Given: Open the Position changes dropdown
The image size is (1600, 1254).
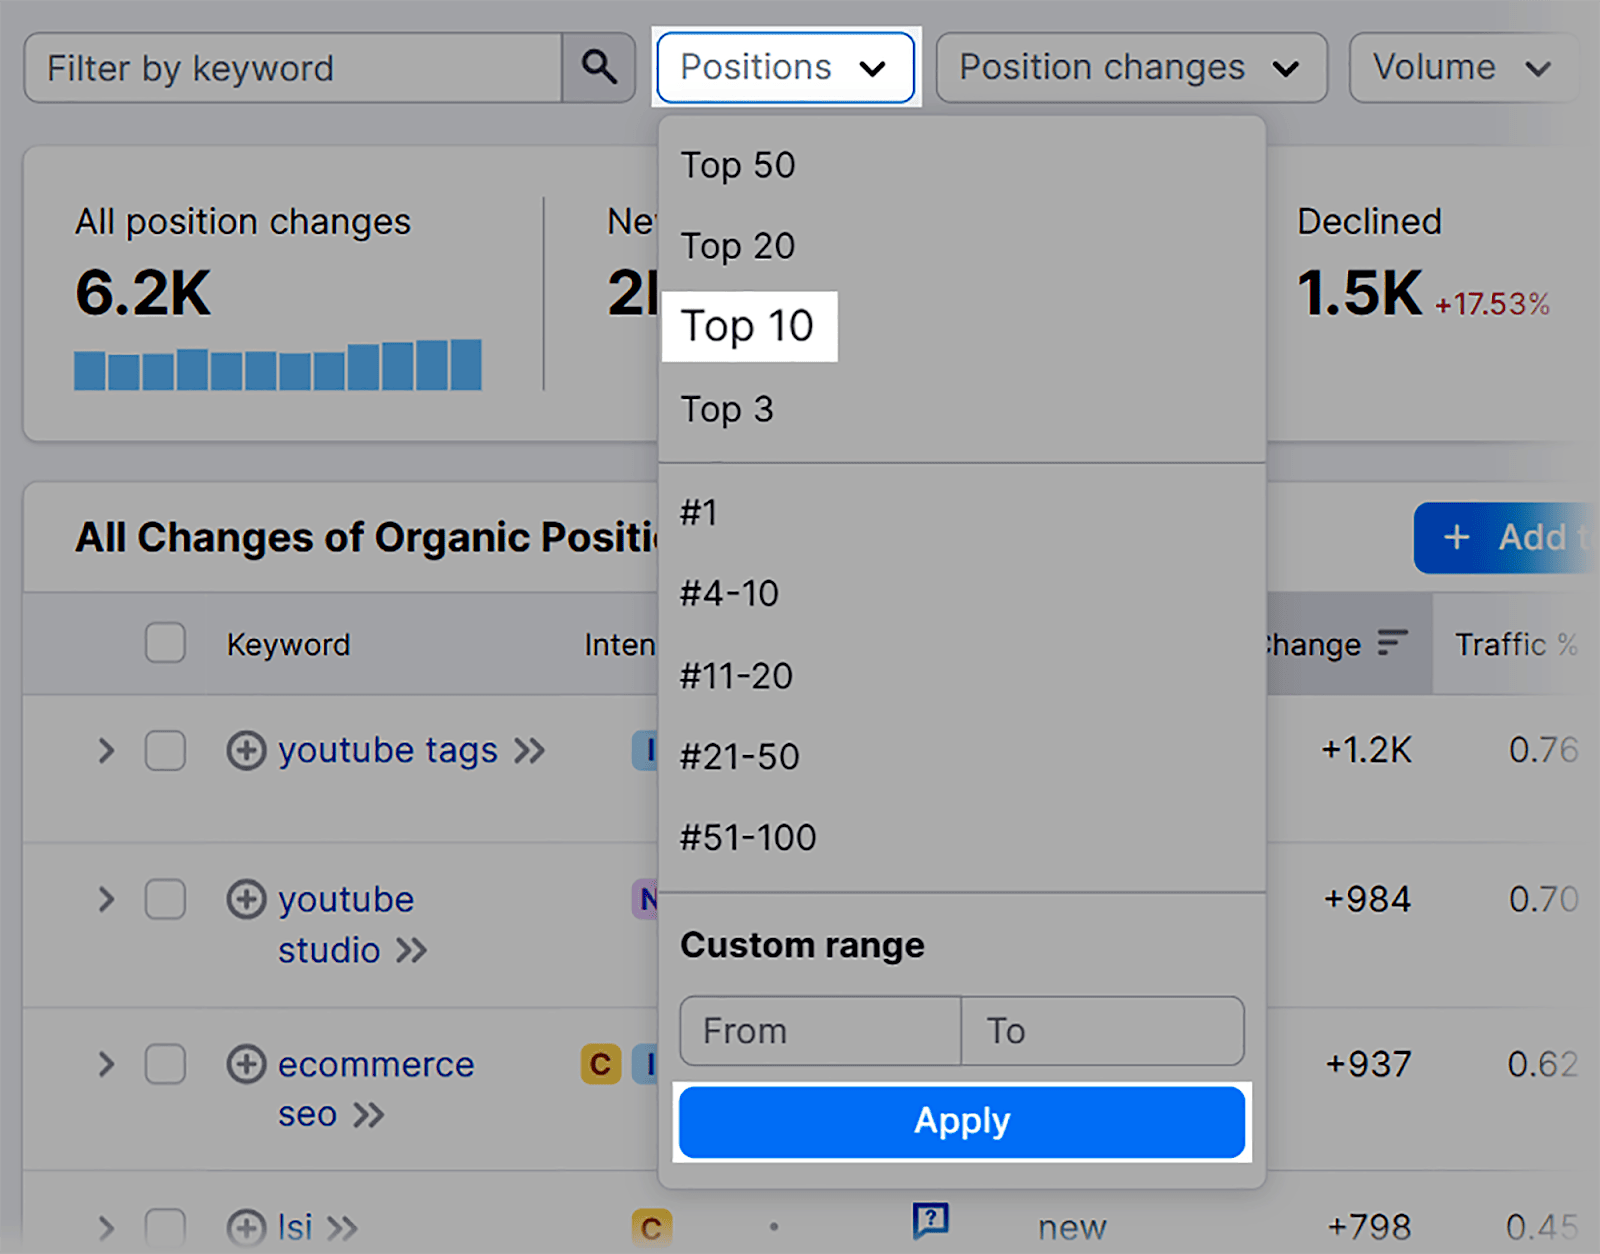Looking at the screenshot, I should [x=1130, y=68].
